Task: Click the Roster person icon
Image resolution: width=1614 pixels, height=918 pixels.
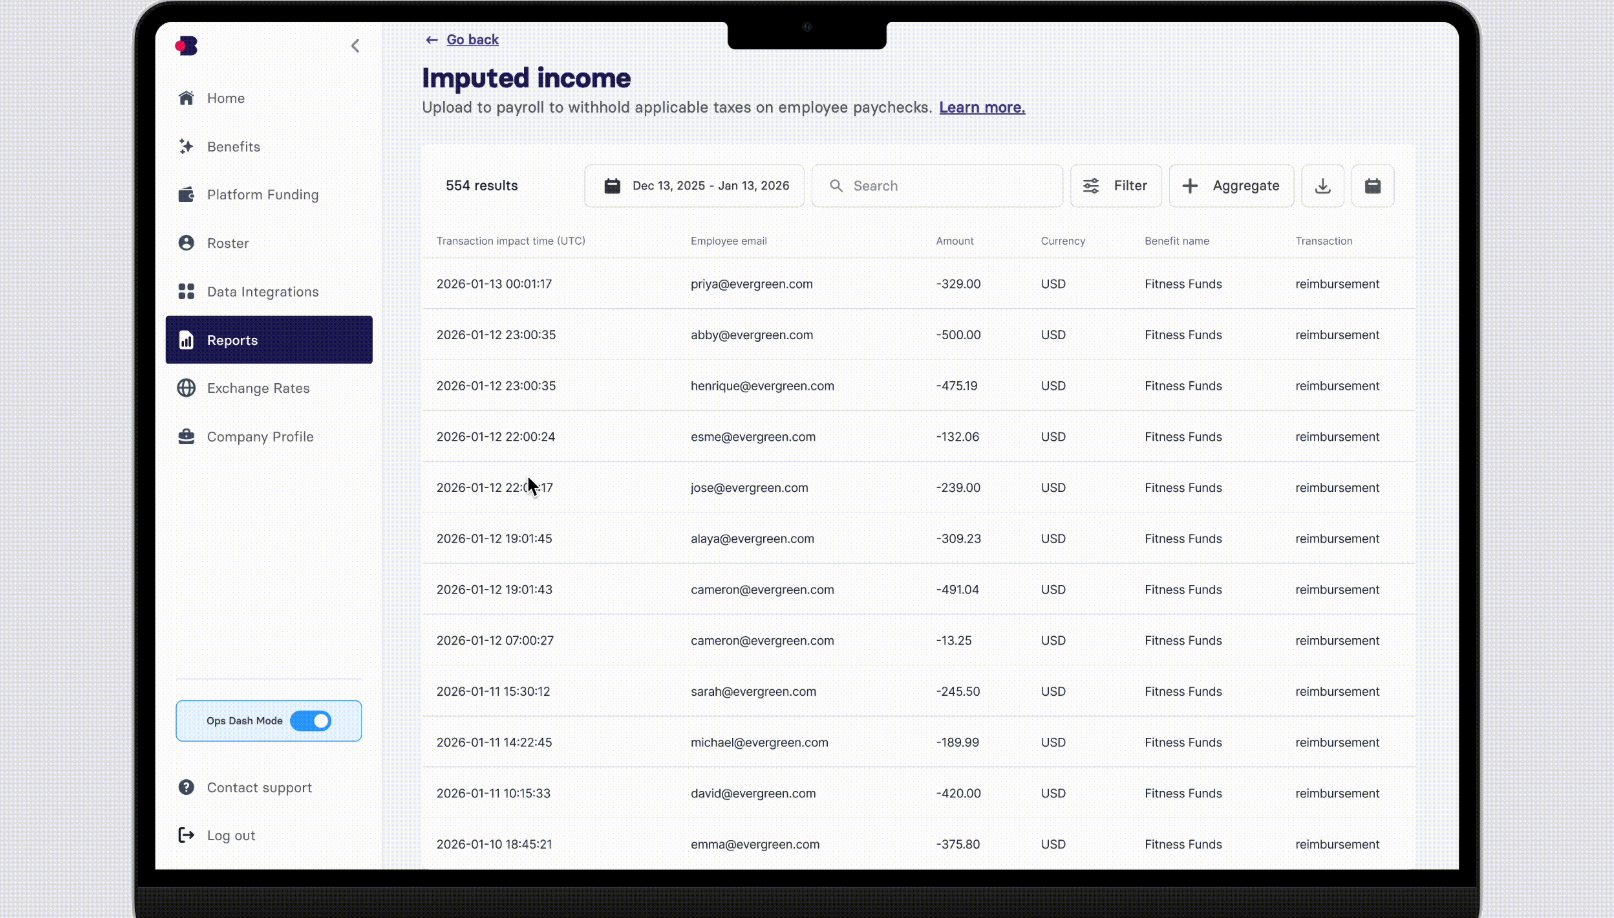Action: pyautogui.click(x=186, y=243)
